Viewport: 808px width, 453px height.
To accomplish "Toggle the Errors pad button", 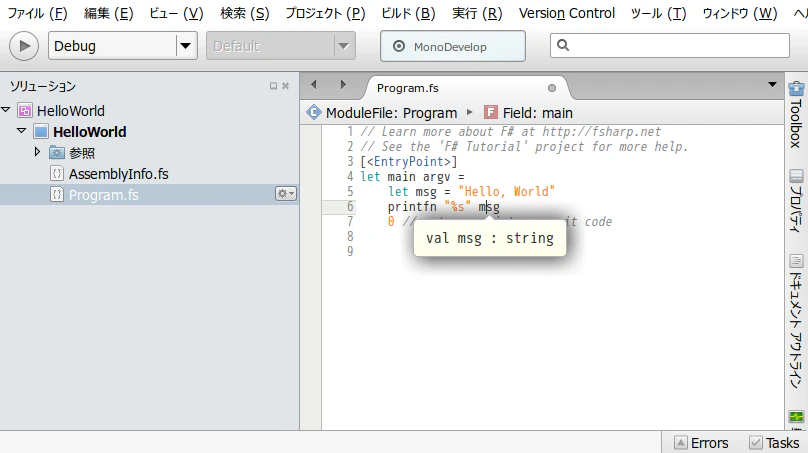I will point(701,443).
